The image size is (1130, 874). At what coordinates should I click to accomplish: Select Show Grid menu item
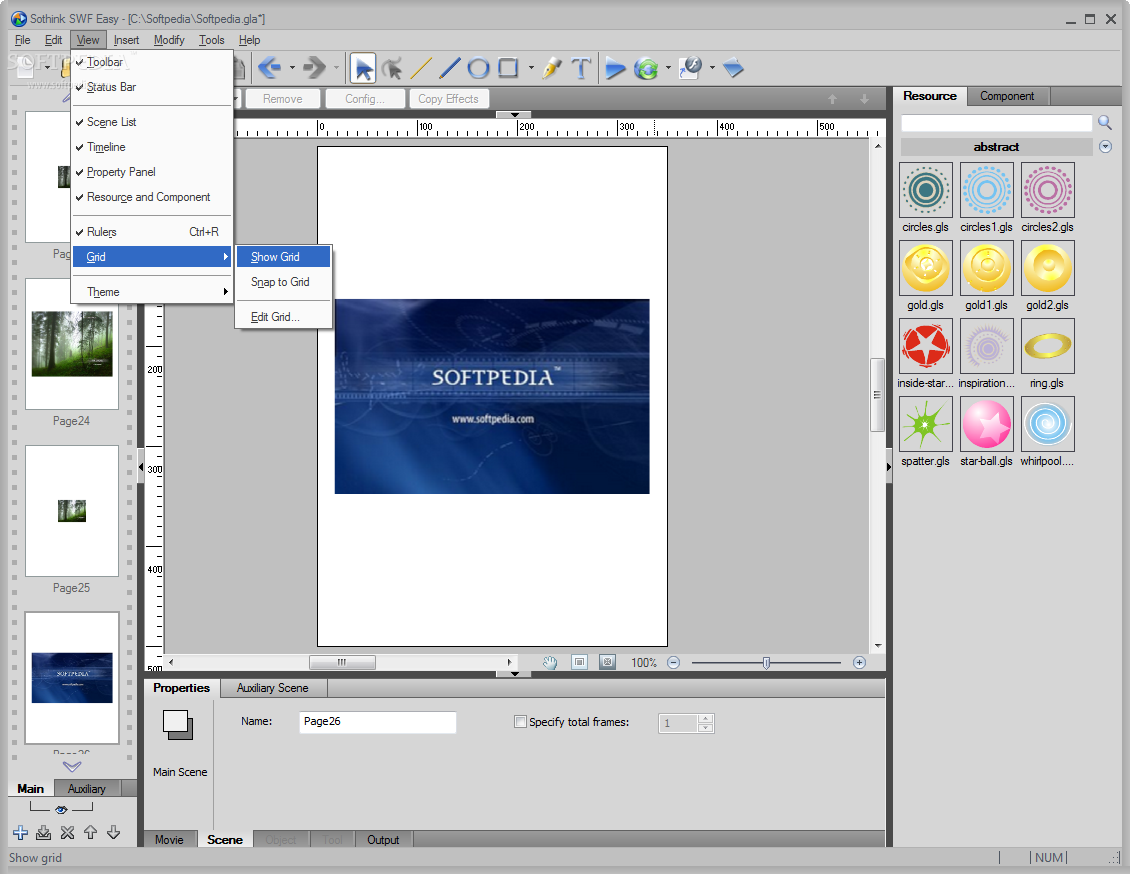click(283, 257)
